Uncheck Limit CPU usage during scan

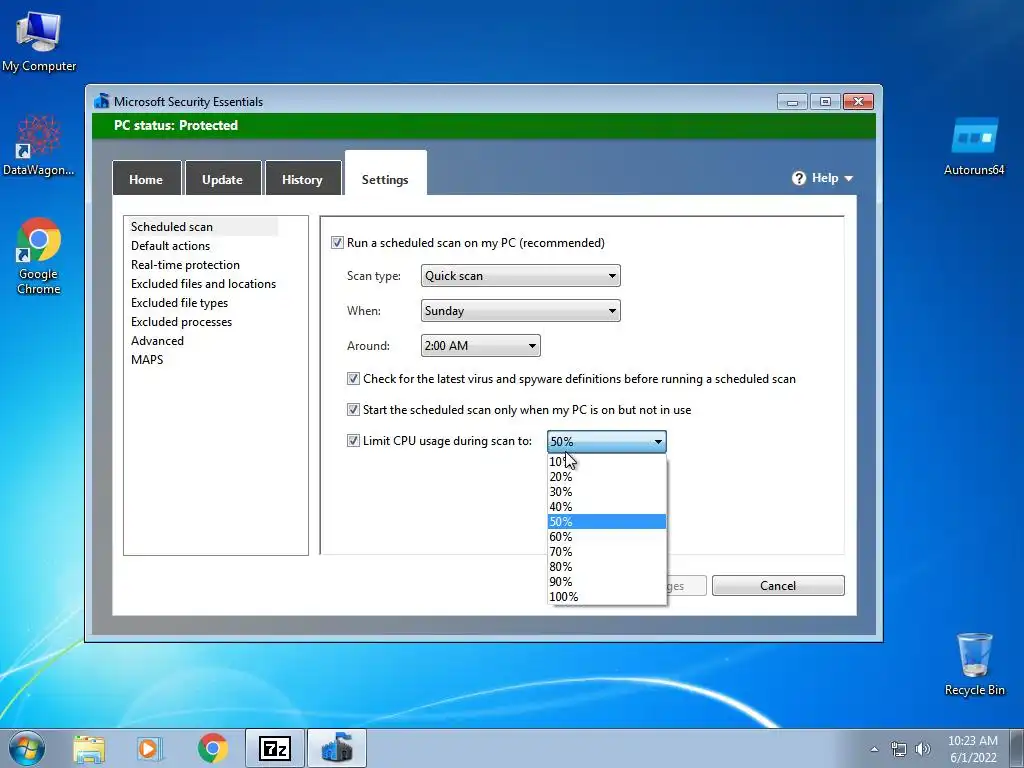coord(353,441)
